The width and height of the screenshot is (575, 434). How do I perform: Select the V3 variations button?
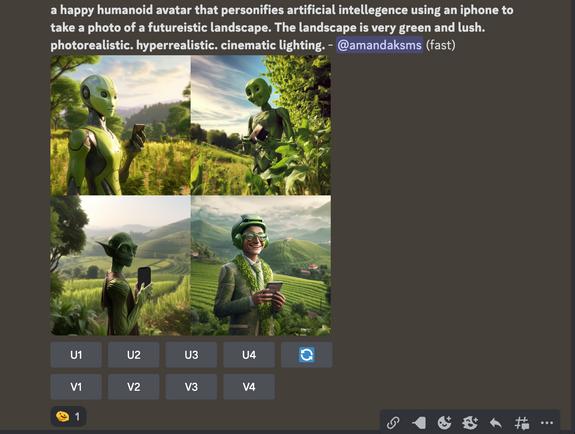coord(191,387)
